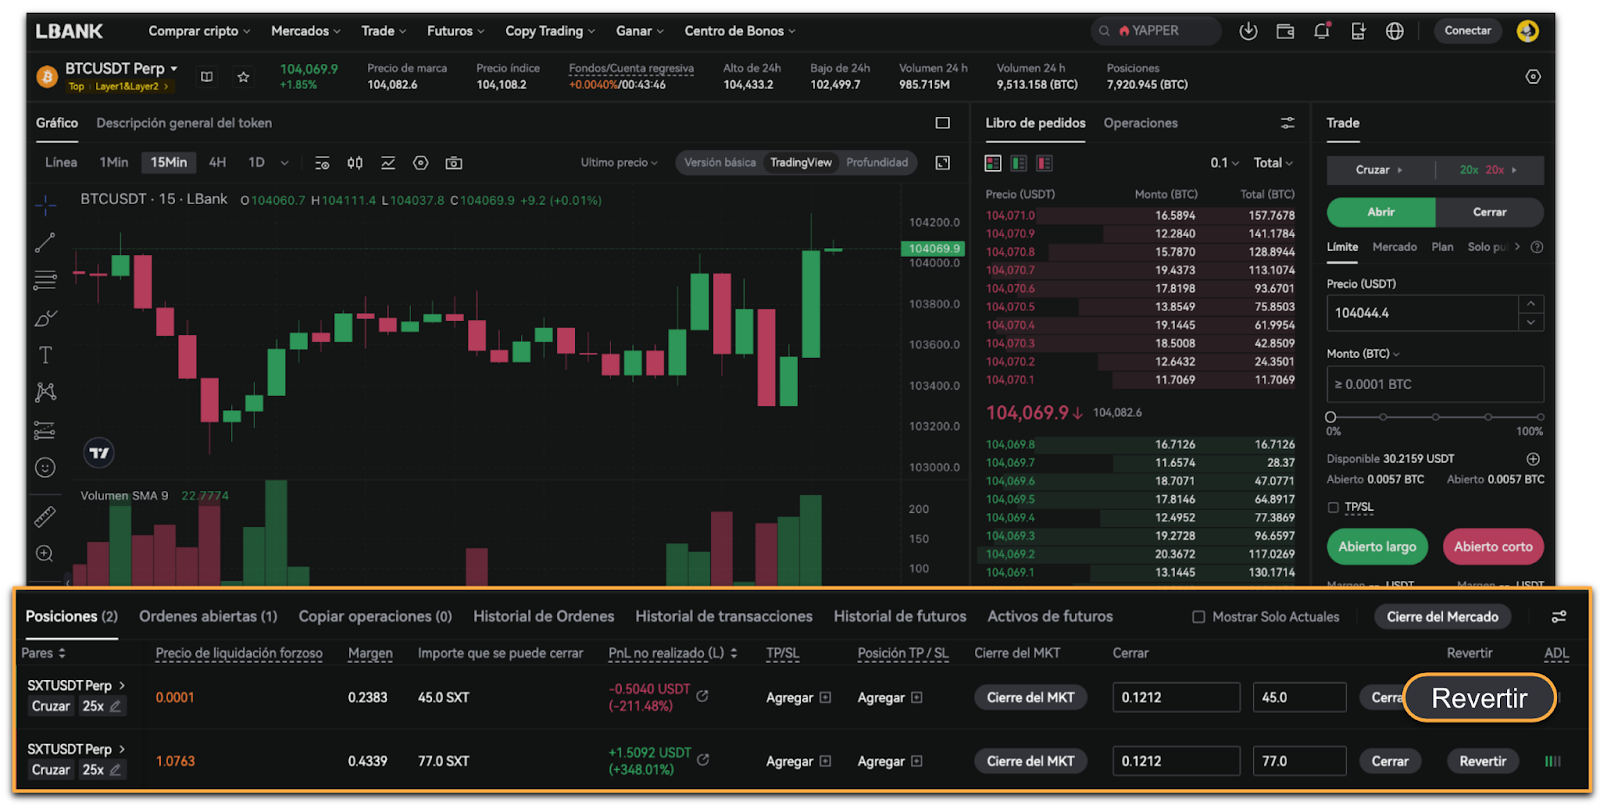The image size is (1600, 809).
Task: Open chart settings hexagon in chart toolbar
Action: [421, 163]
